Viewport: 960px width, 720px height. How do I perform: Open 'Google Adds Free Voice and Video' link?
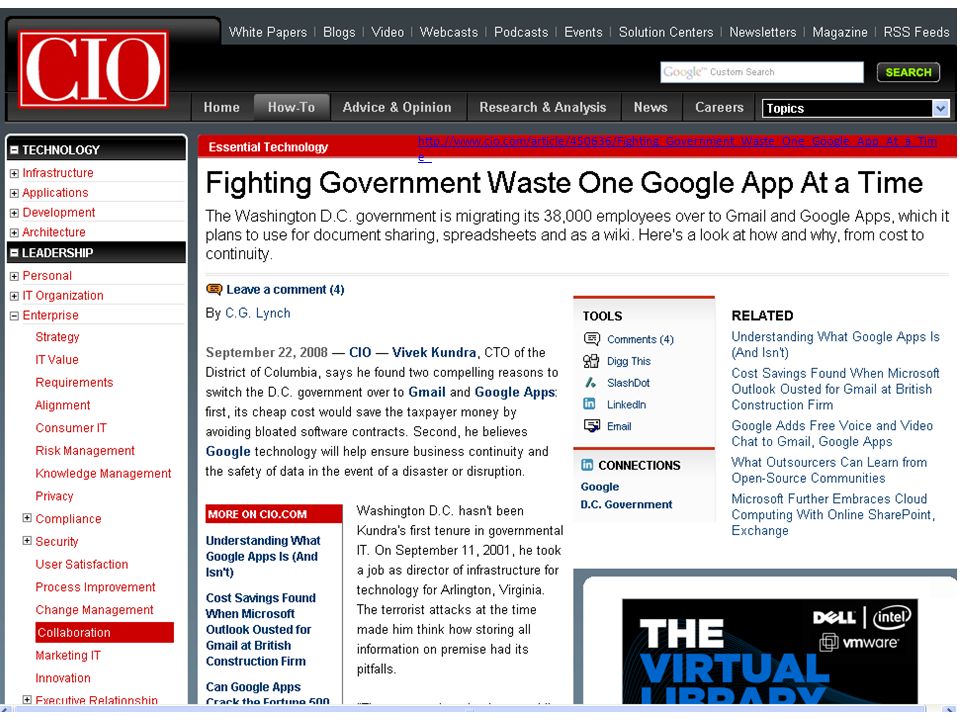[832, 433]
